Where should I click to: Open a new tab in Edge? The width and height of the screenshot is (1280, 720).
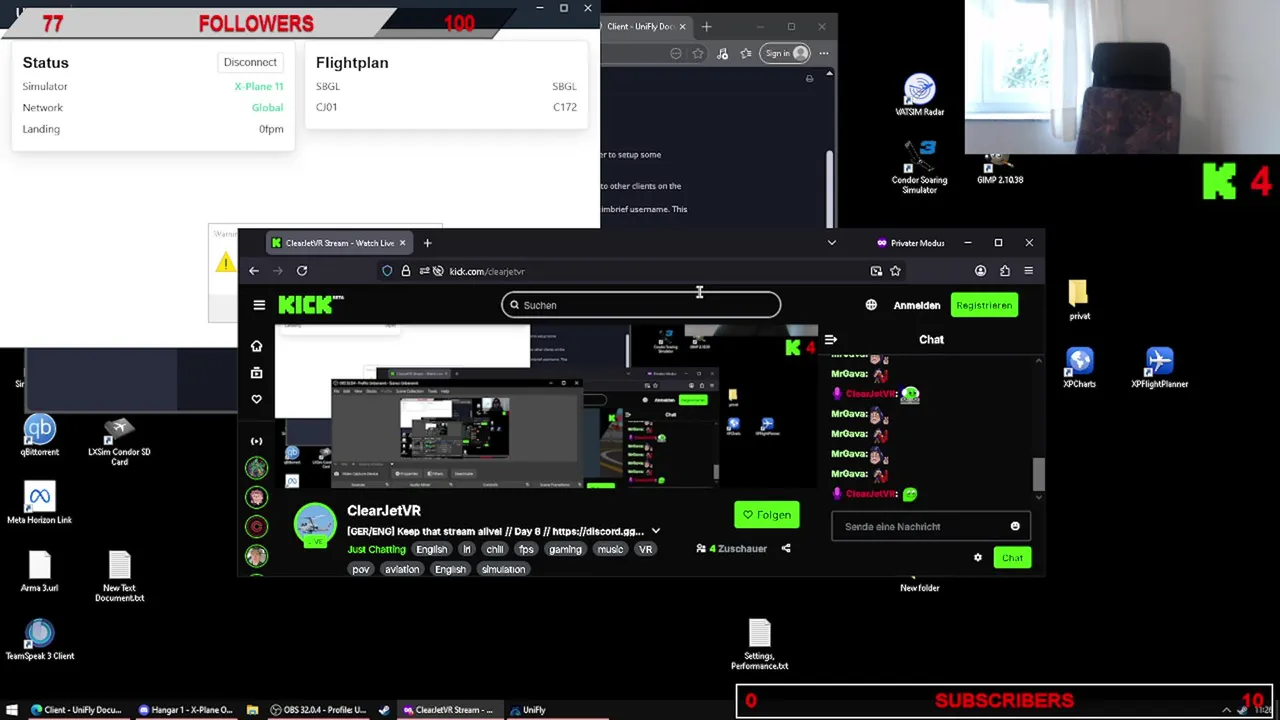706,26
